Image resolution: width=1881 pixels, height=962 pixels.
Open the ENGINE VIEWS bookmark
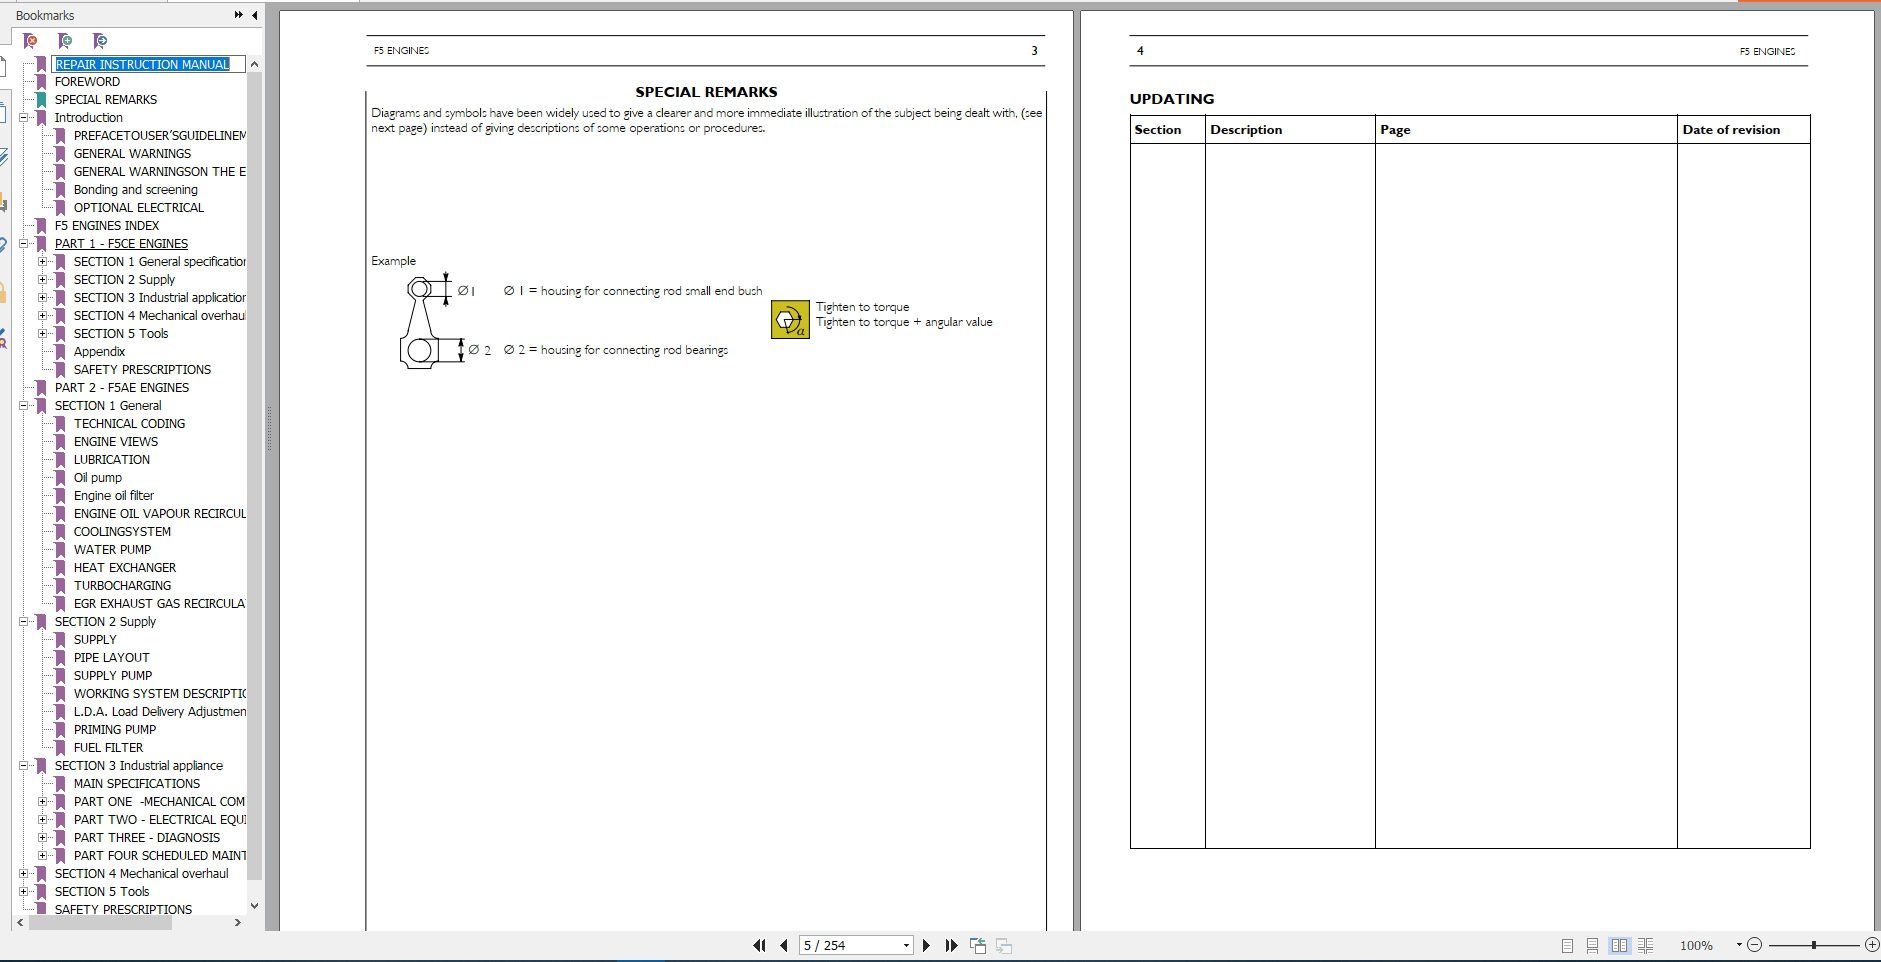click(x=115, y=442)
